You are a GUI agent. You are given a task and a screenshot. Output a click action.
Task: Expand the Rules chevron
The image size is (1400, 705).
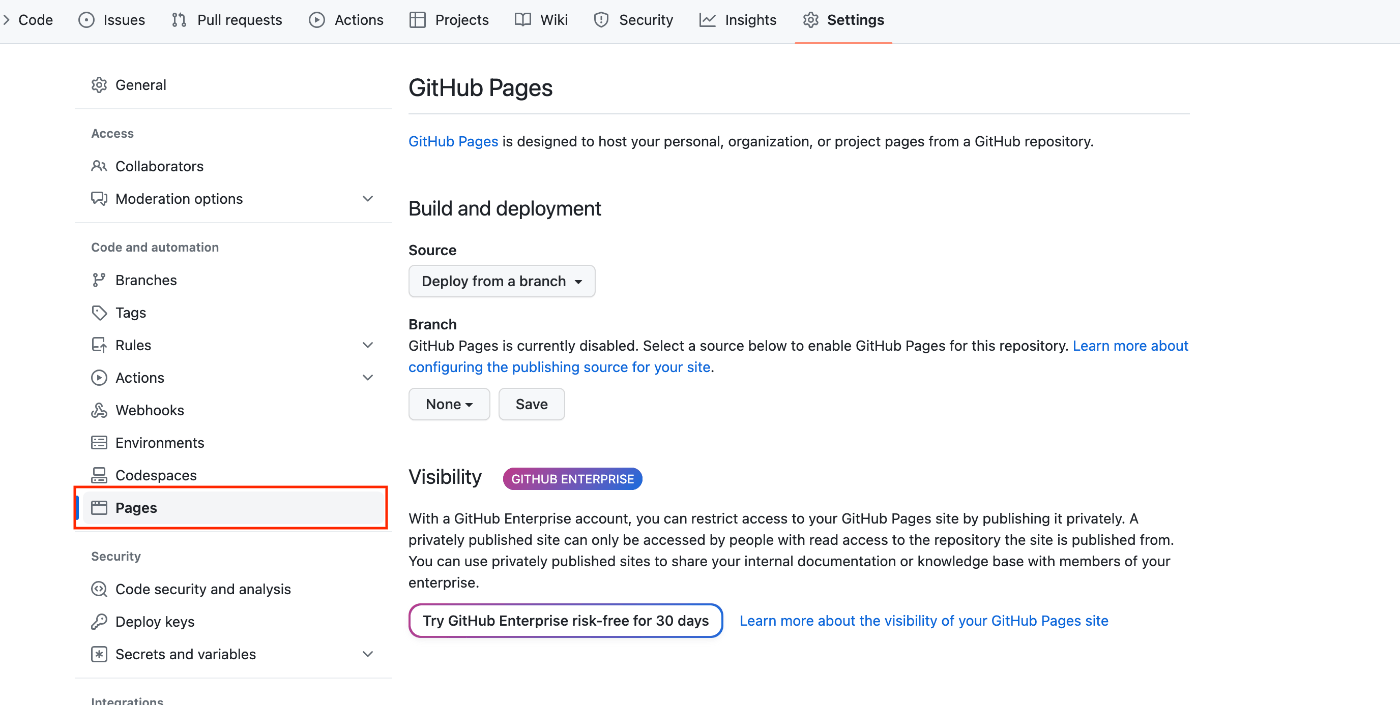[368, 345]
